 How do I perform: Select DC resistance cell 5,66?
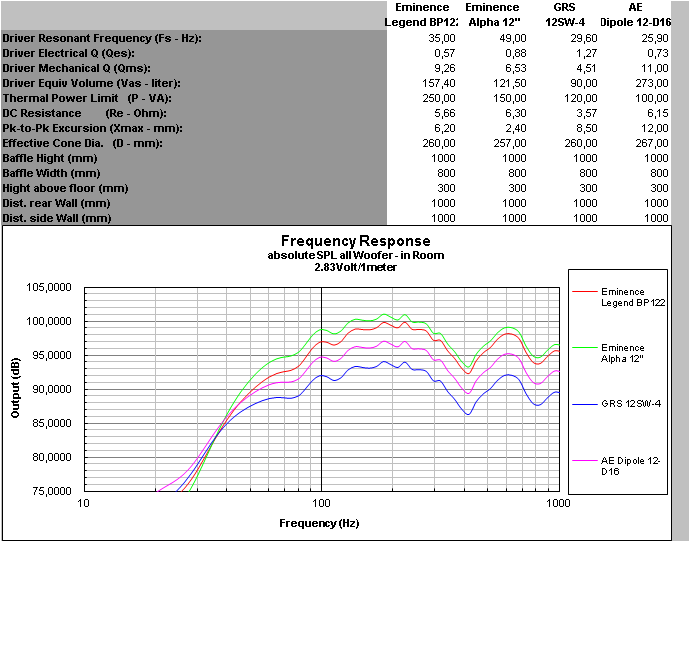(444, 113)
